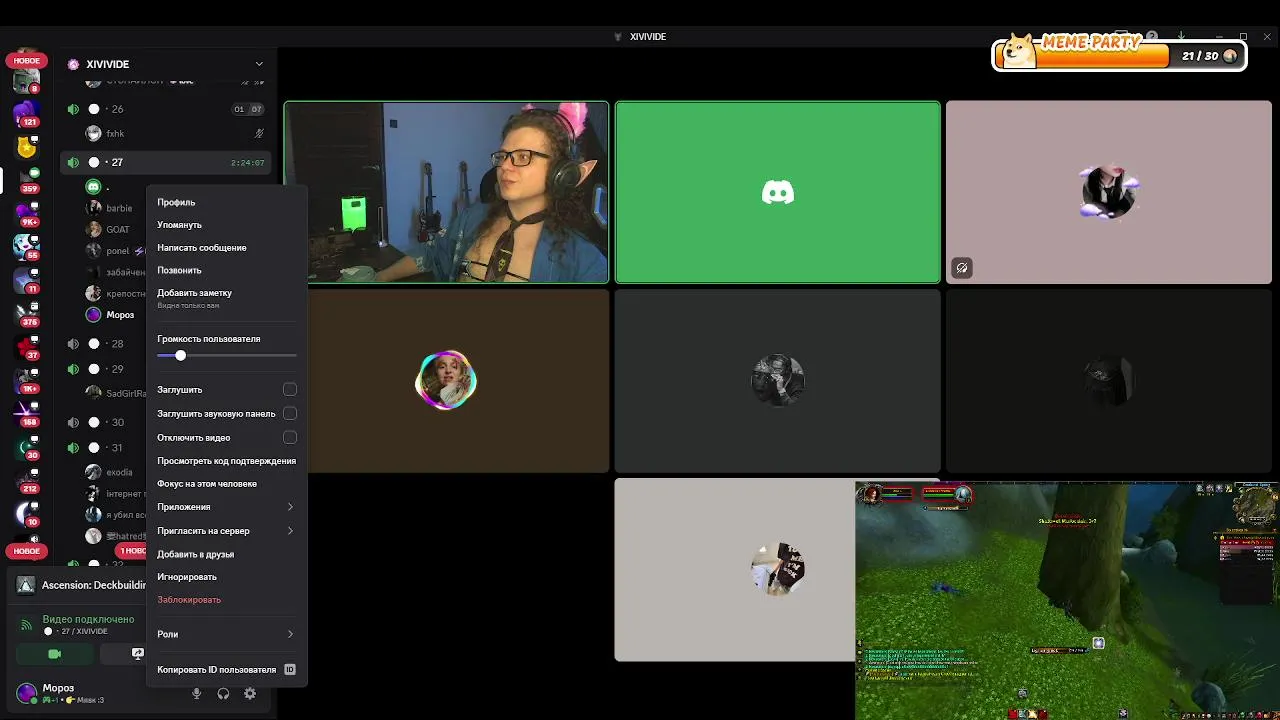Expand the Роли submenu
This screenshot has width=1280, height=720.
pyautogui.click(x=226, y=634)
